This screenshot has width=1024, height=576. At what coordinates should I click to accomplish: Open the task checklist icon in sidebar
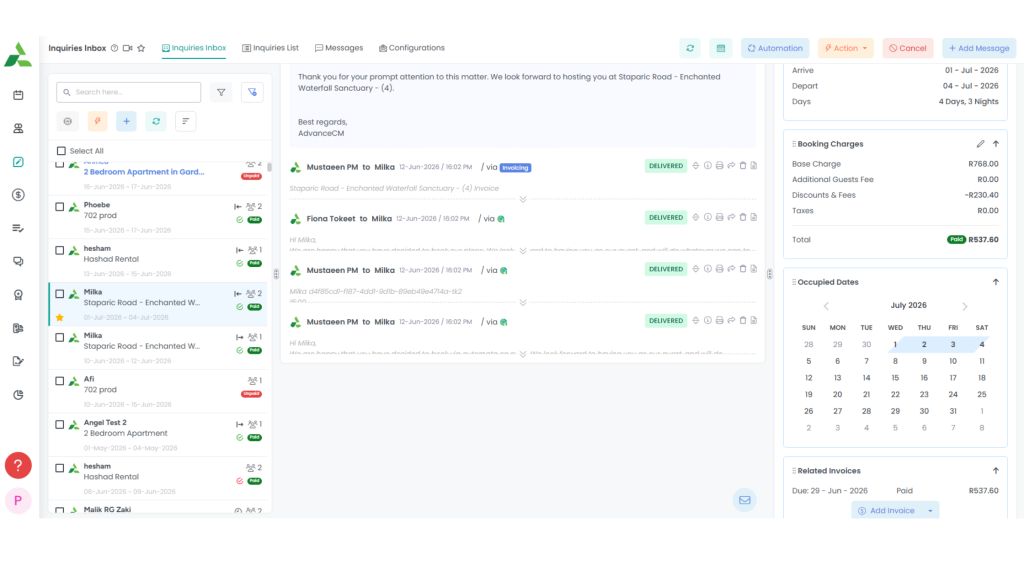tap(18, 228)
